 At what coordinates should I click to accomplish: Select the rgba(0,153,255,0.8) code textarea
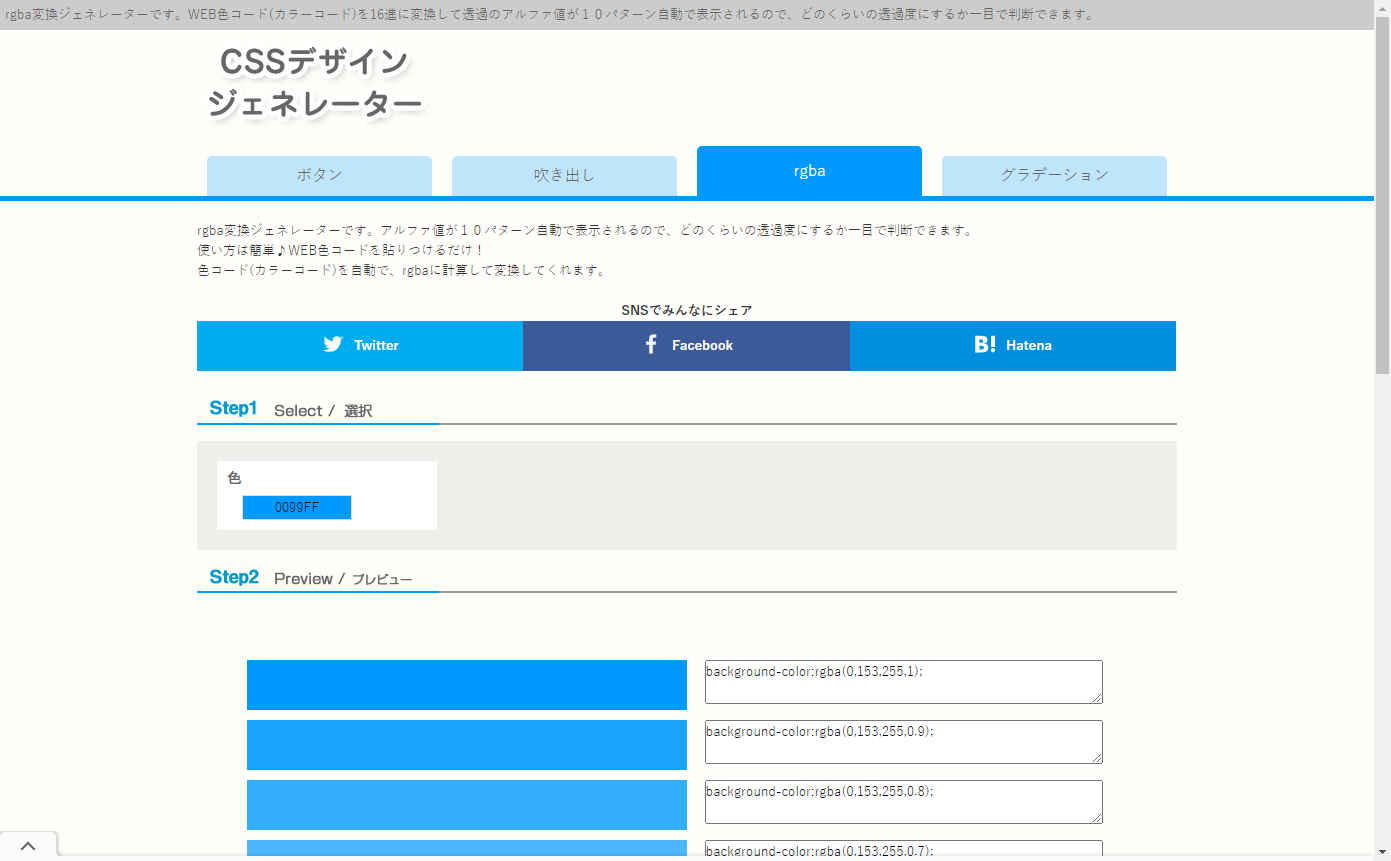coord(903,802)
